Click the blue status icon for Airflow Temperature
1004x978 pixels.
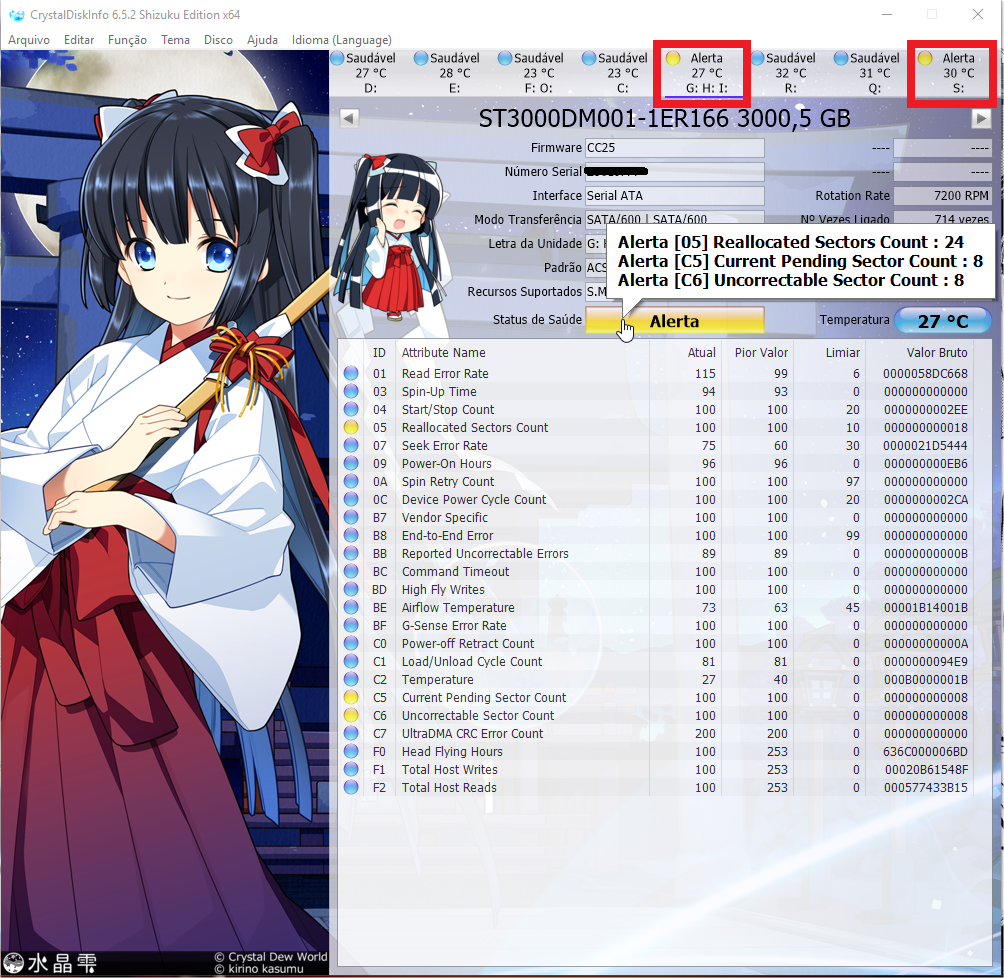pos(351,607)
